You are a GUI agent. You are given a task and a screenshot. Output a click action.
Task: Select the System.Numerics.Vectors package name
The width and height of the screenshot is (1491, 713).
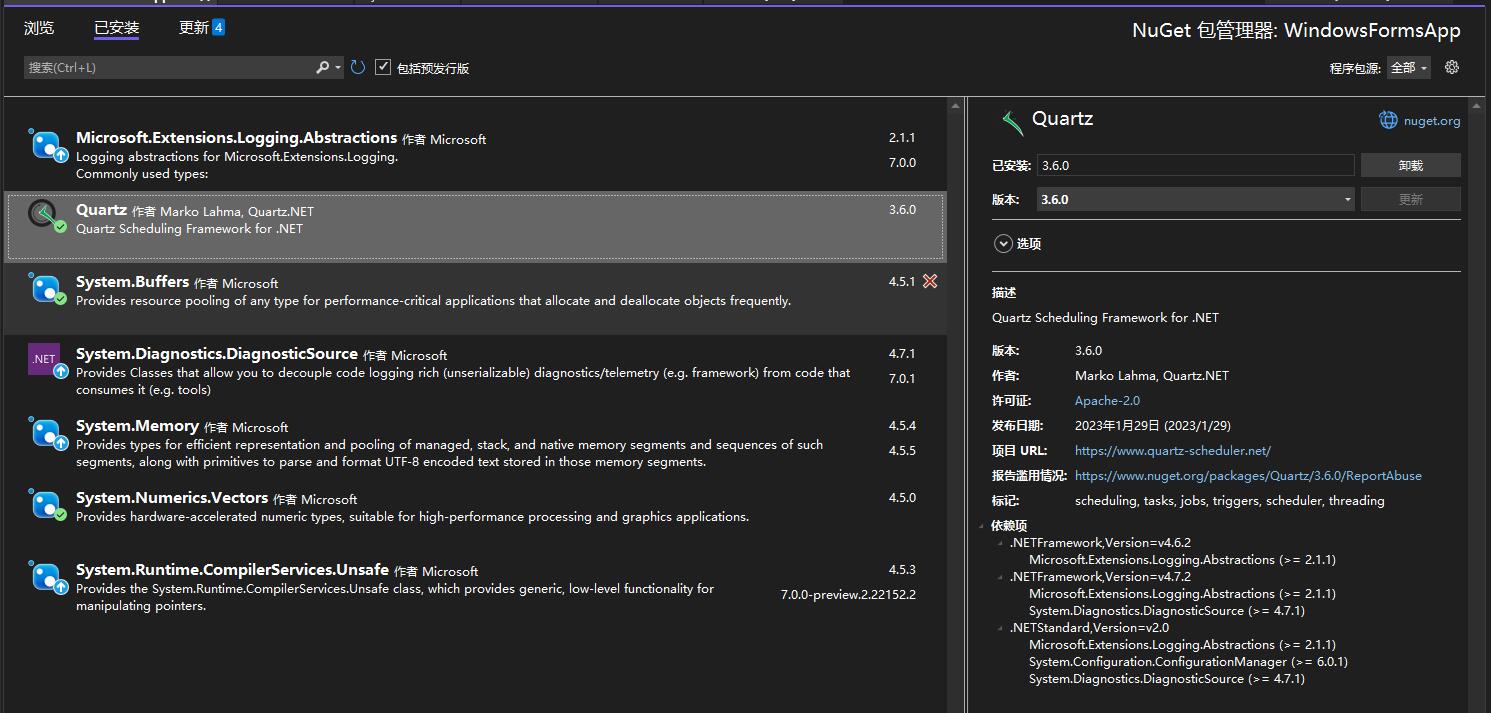[172, 498]
